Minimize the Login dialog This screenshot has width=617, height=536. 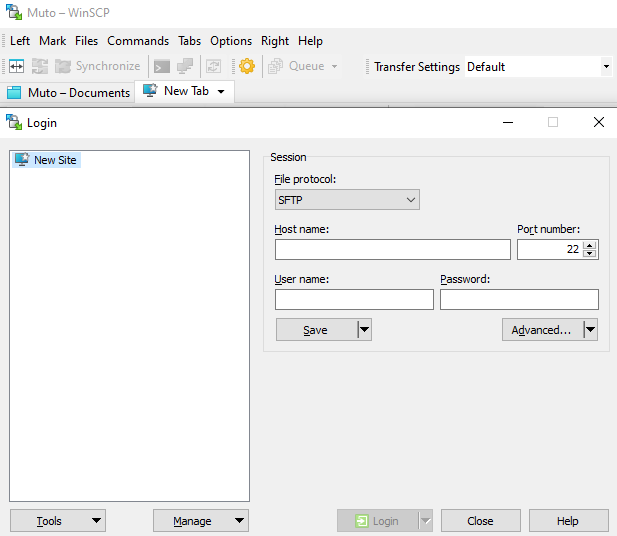[508, 122]
